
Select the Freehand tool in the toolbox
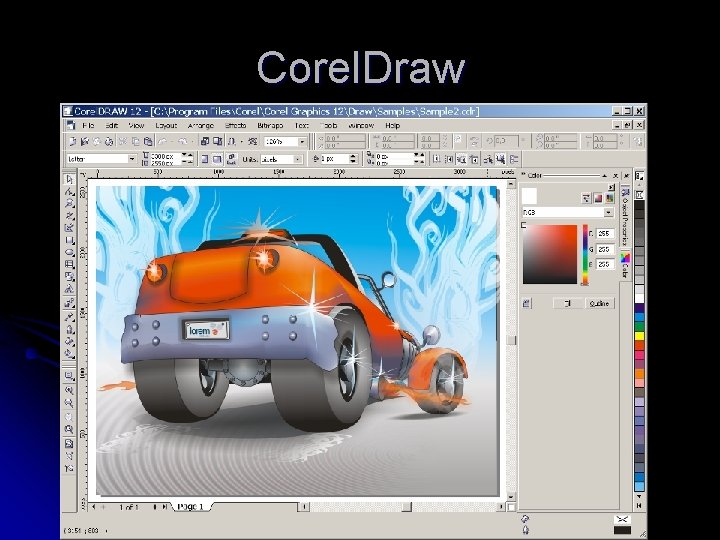[x=69, y=215]
